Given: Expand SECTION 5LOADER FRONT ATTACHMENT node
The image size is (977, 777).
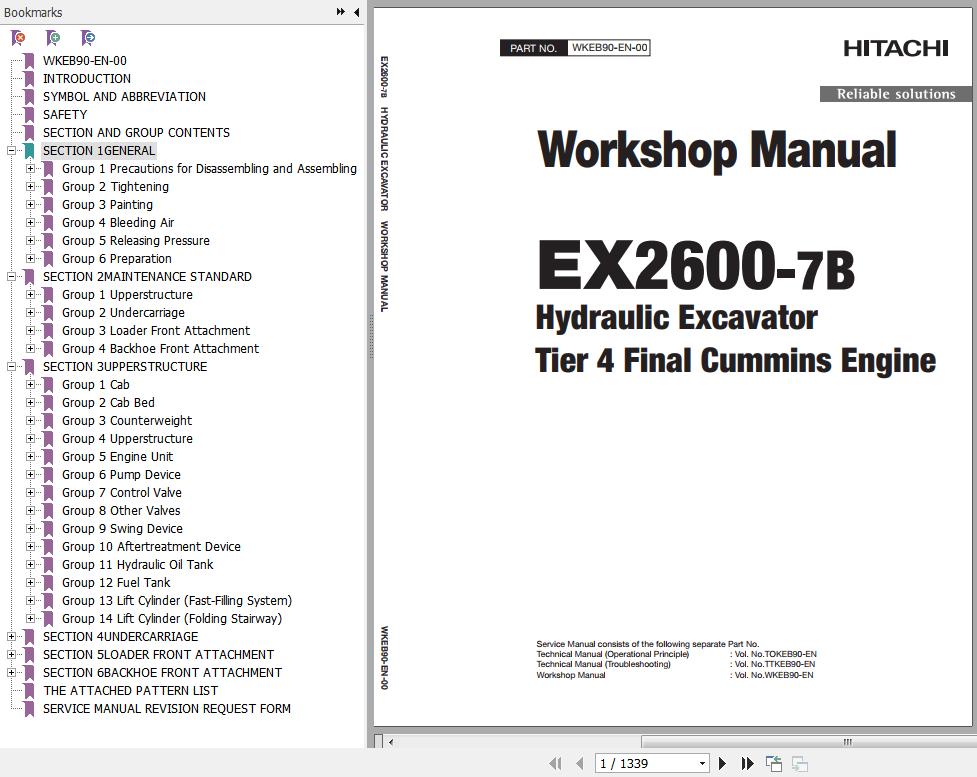Looking at the screenshot, I should (x=11, y=655).
